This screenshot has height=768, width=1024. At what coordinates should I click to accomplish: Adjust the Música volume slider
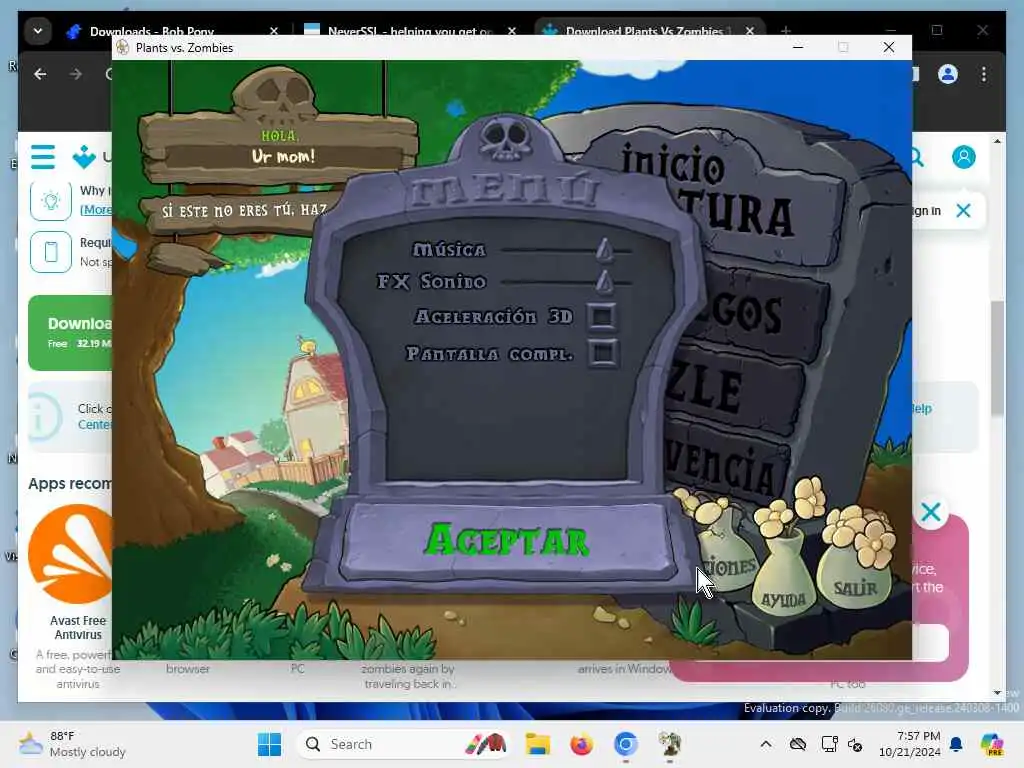(605, 249)
